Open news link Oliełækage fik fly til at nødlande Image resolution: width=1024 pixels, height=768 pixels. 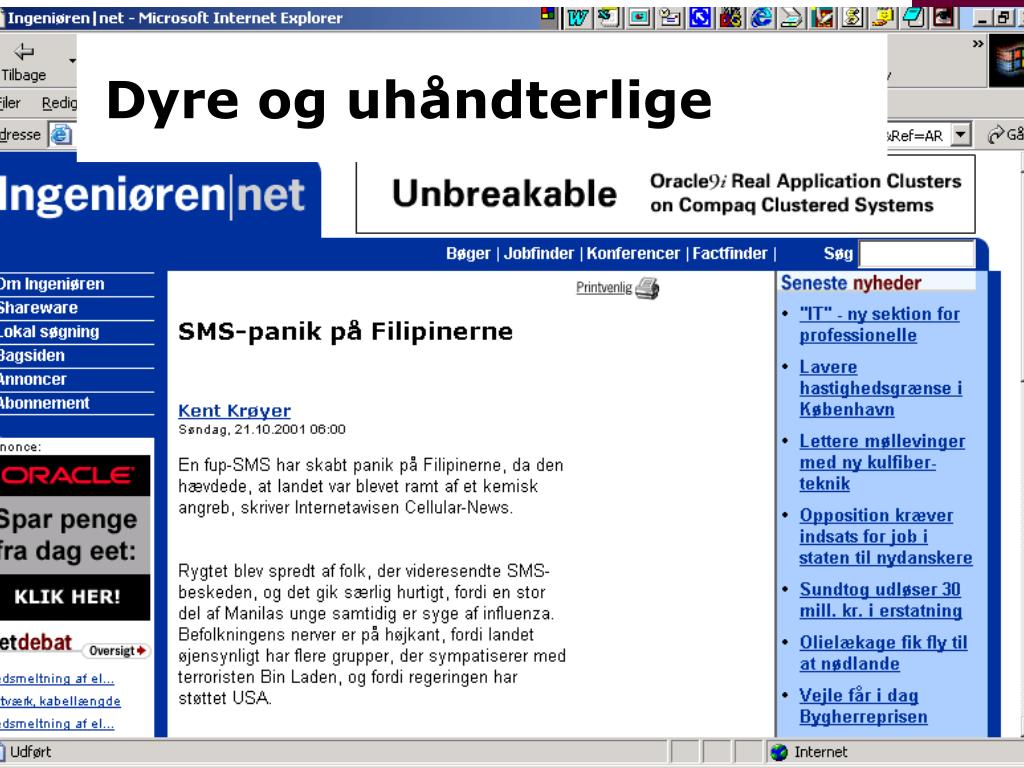pyautogui.click(x=883, y=653)
